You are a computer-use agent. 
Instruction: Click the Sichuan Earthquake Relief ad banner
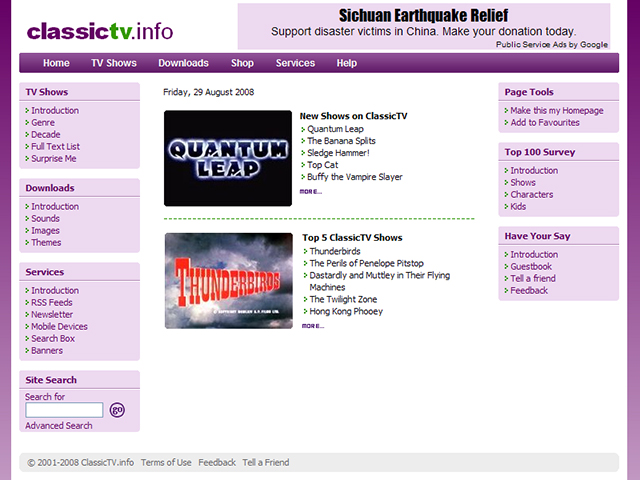coord(424,26)
